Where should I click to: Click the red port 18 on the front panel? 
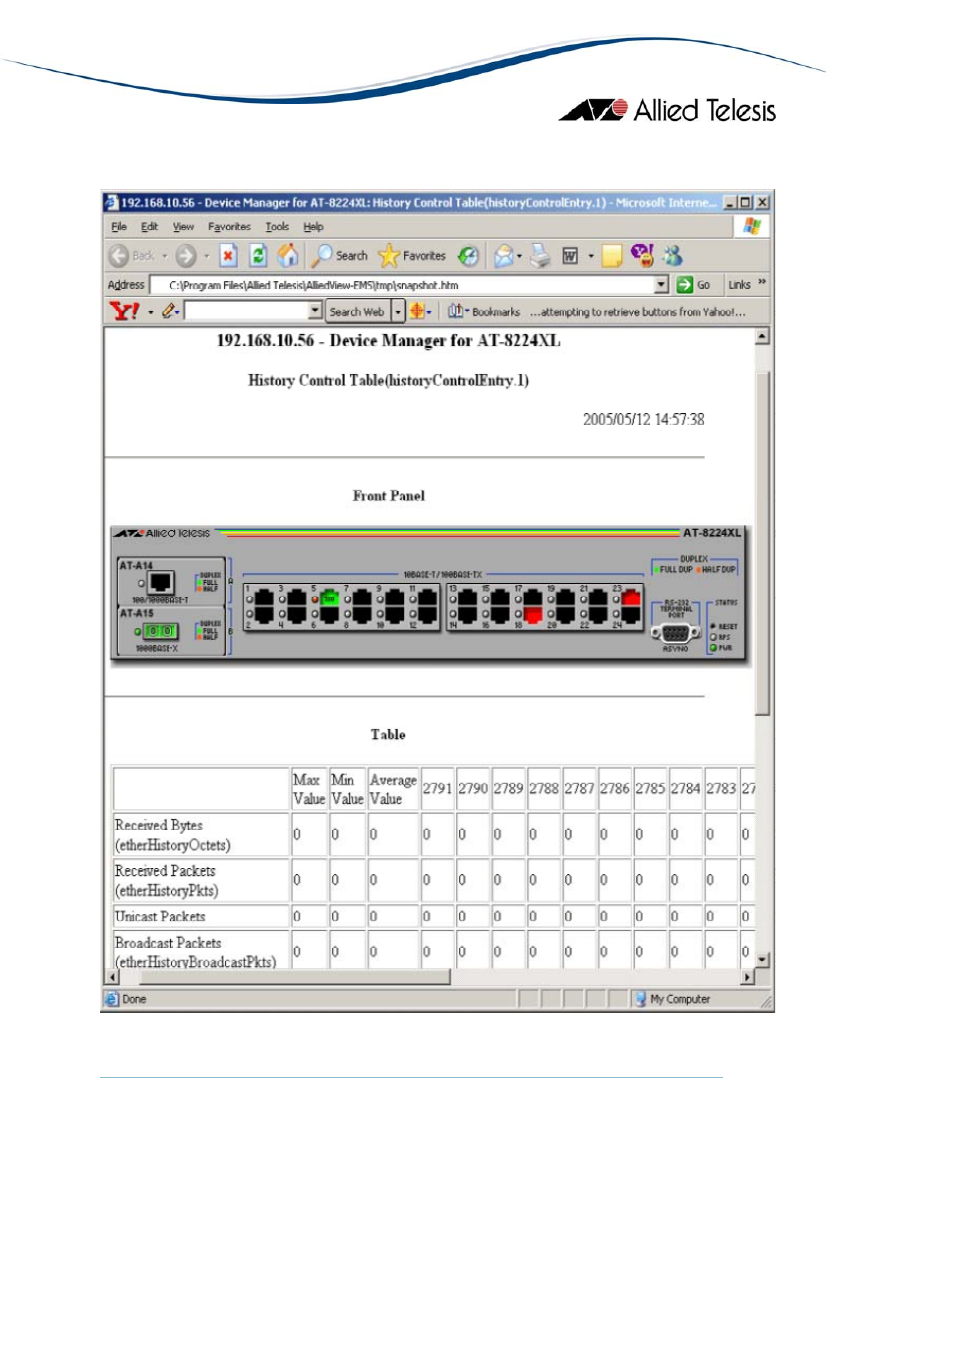point(533,614)
